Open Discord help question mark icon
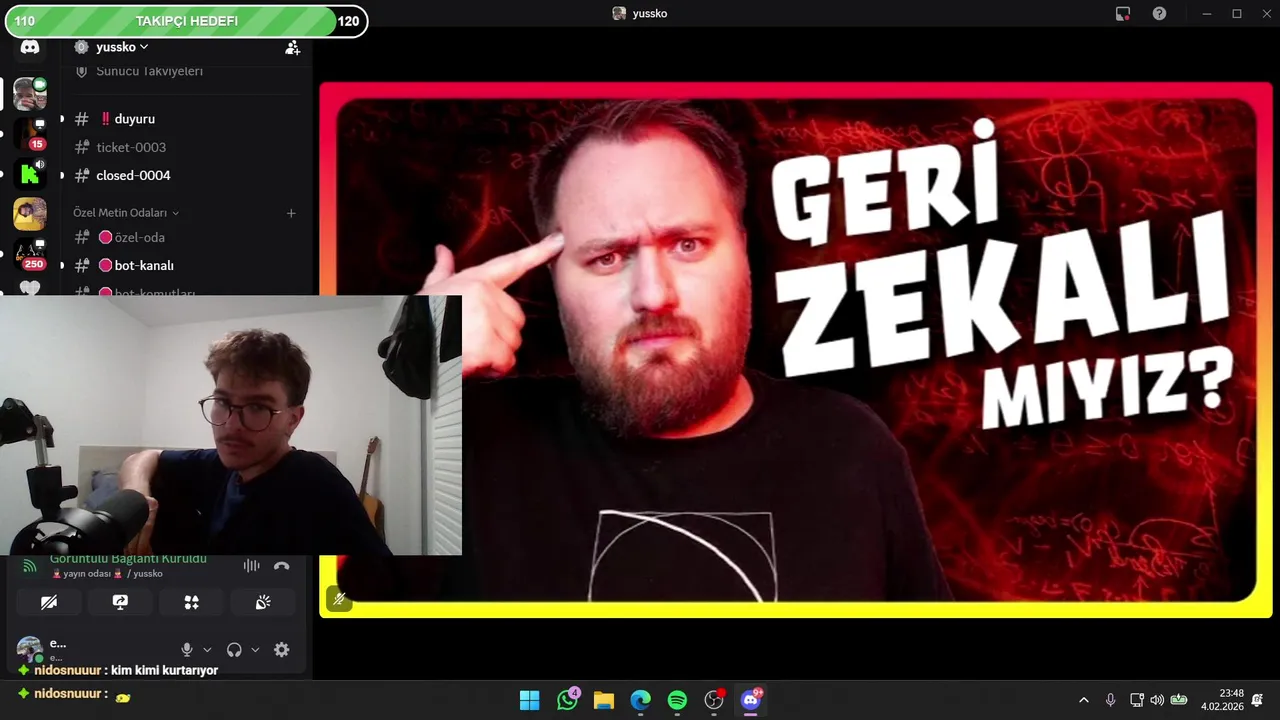The width and height of the screenshot is (1280, 720). 1159,13
